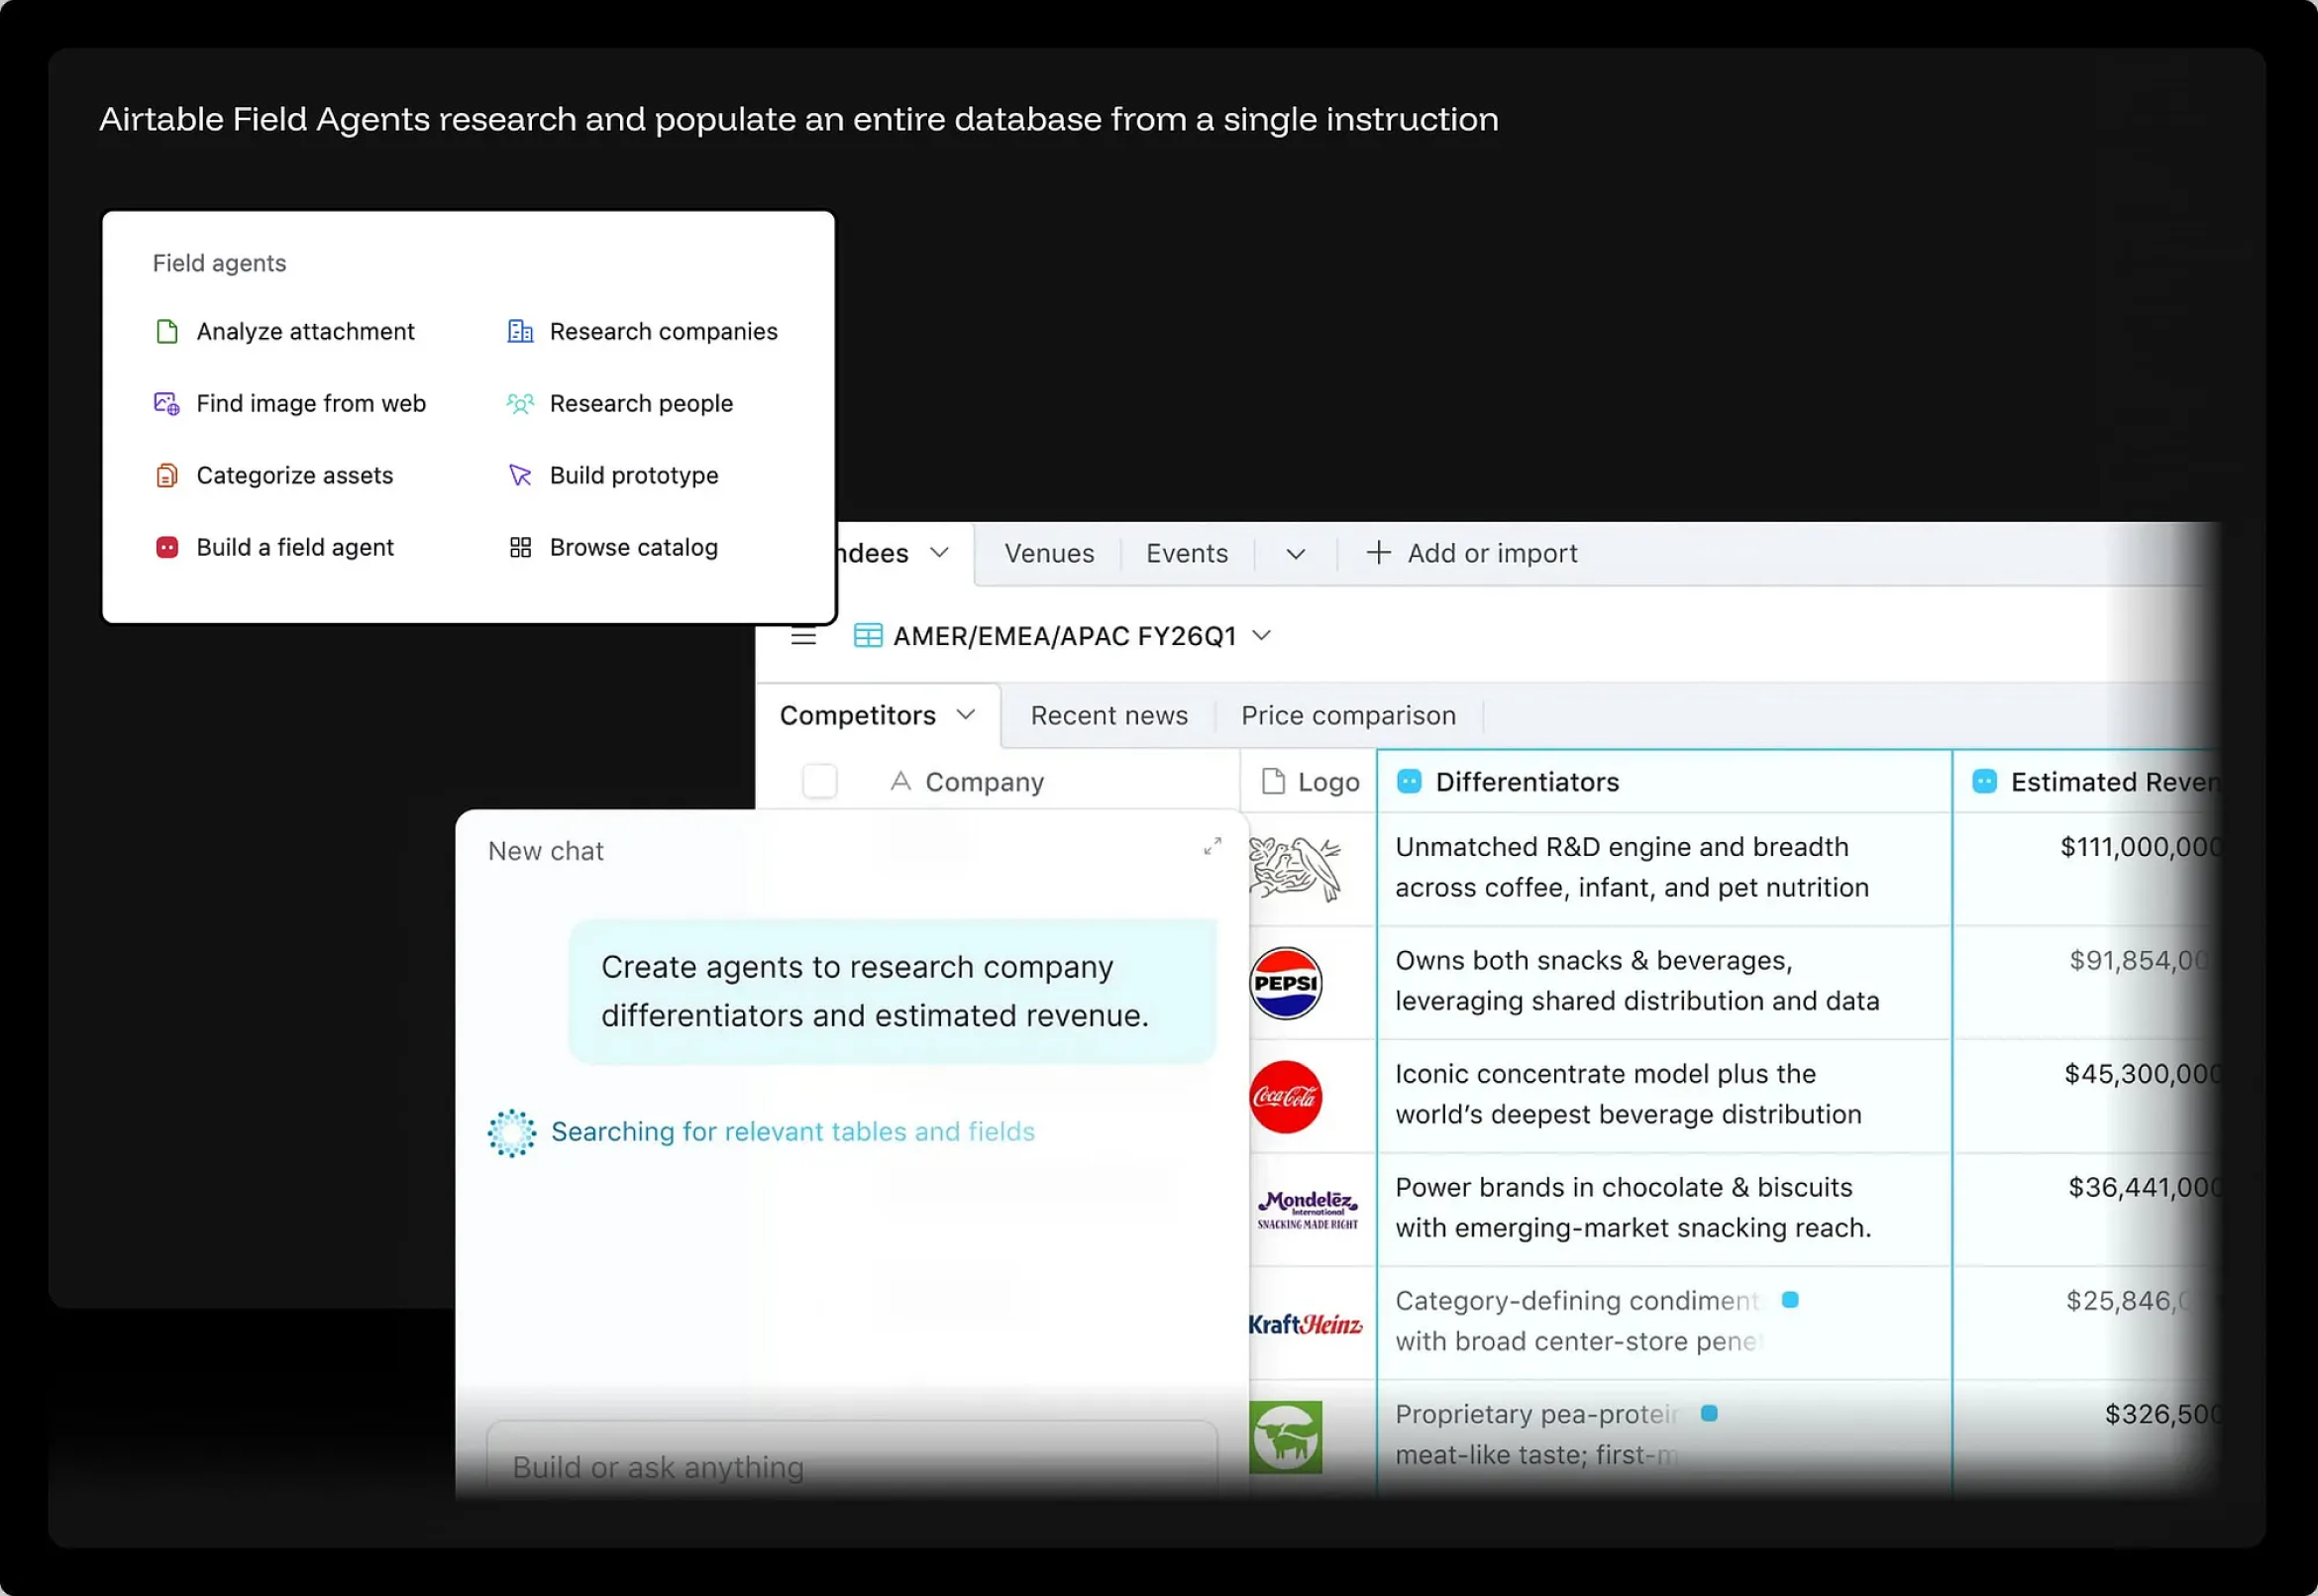Click the Logo column header

1309,781
